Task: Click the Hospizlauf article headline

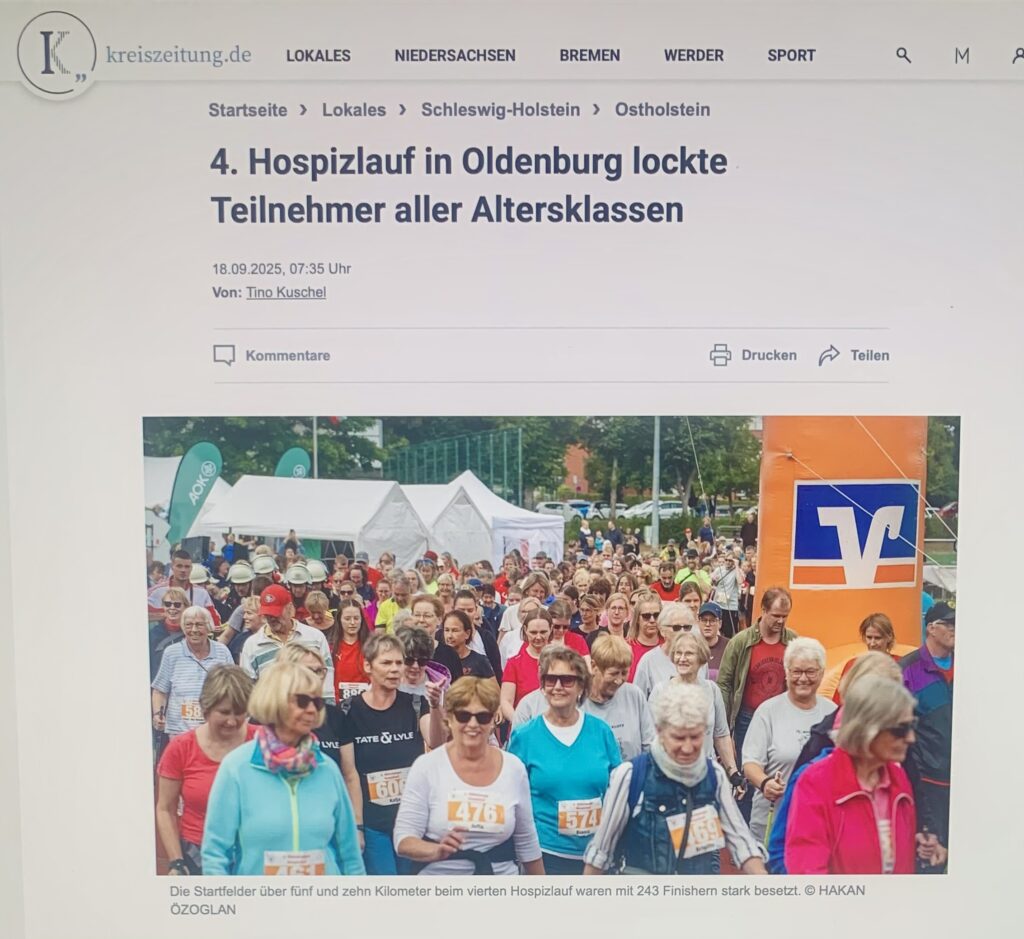Action: pyautogui.click(x=468, y=185)
